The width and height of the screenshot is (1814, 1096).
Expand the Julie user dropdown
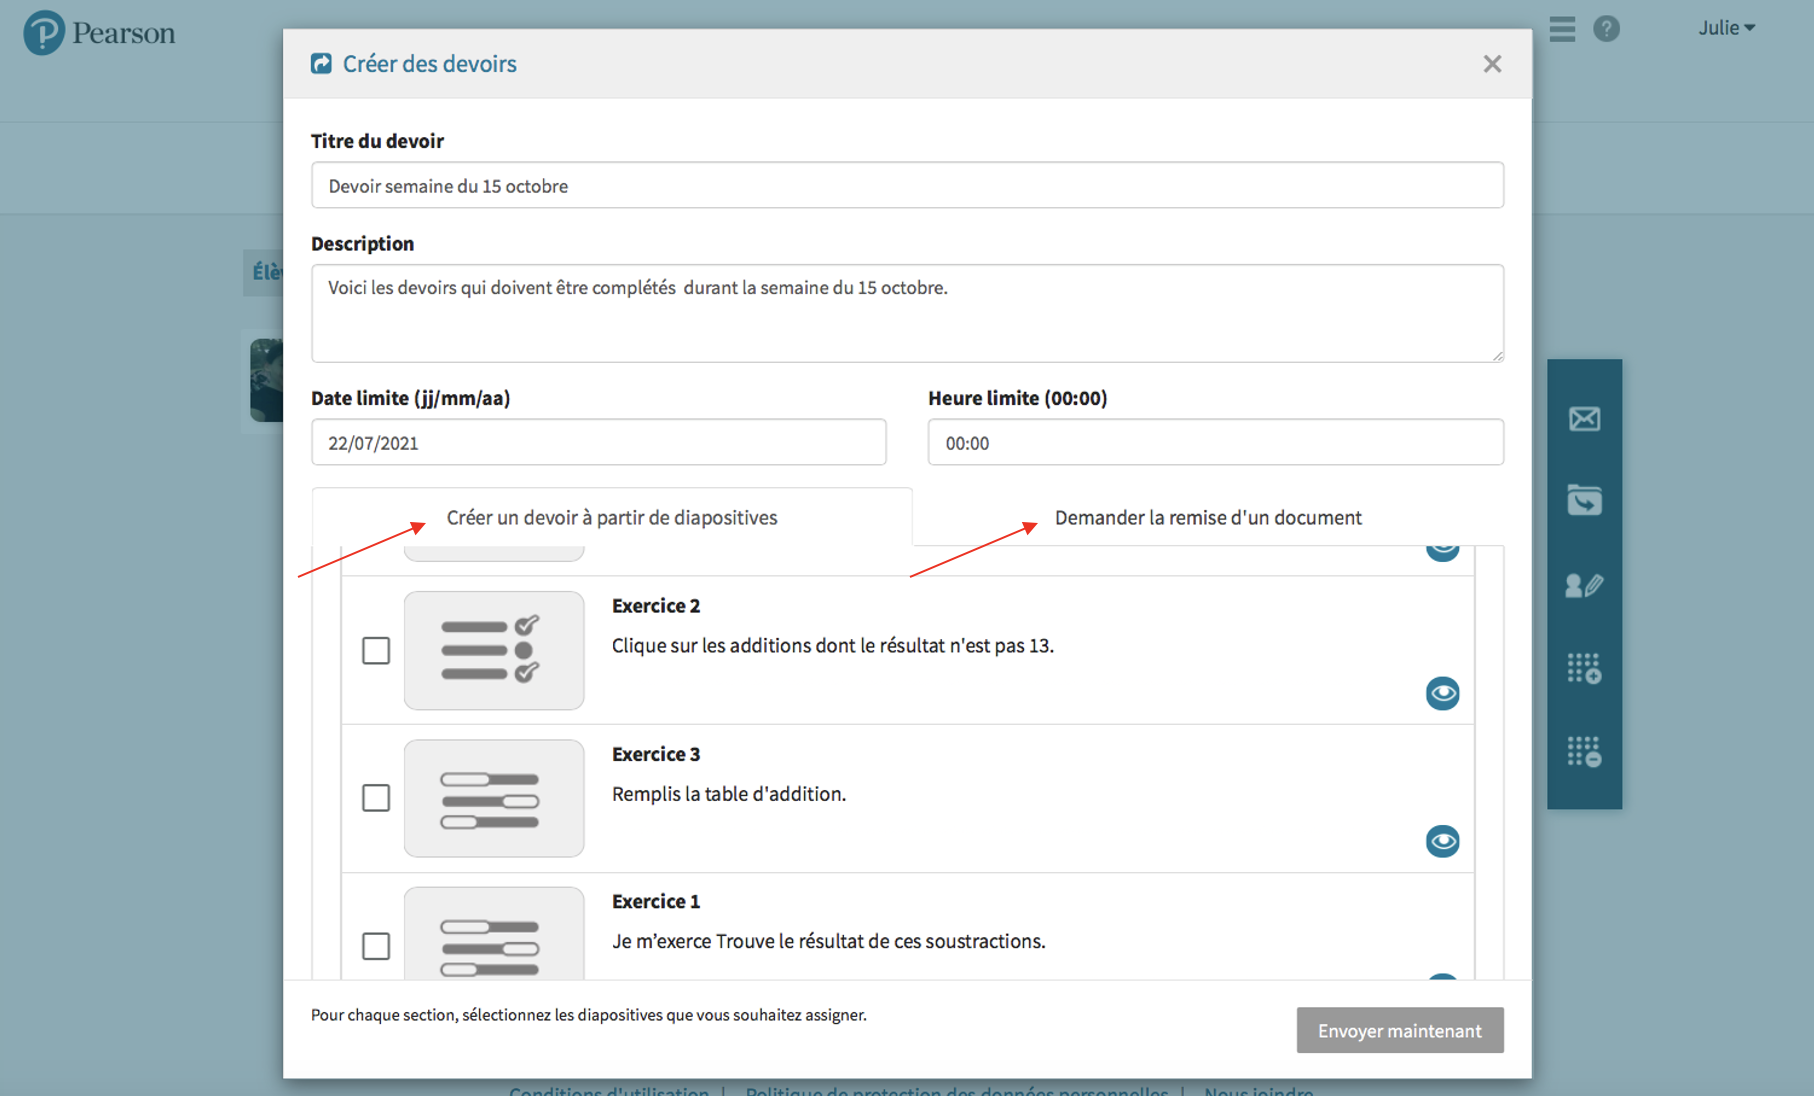click(x=1726, y=28)
